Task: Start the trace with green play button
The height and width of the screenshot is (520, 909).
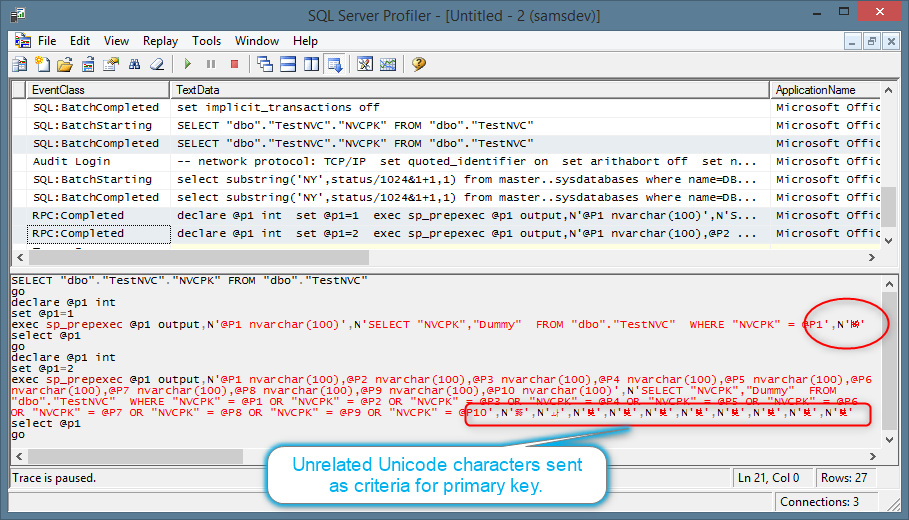Action: [187, 64]
